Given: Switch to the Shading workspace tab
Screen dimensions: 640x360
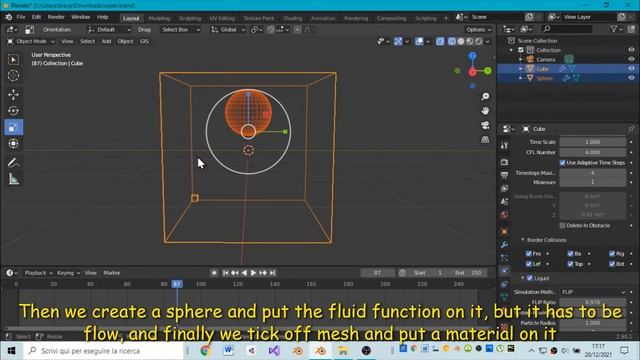Looking at the screenshot, I should [x=293, y=18].
